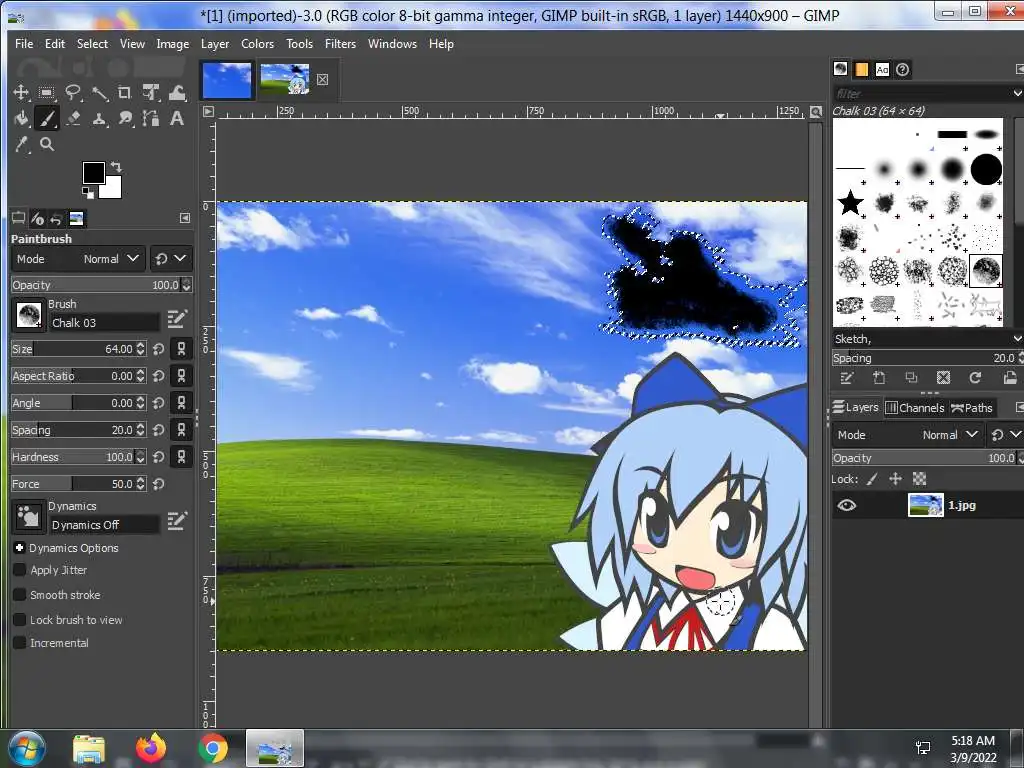Select the Warp Transform tool
This screenshot has height=768, width=1024.
tap(177, 92)
